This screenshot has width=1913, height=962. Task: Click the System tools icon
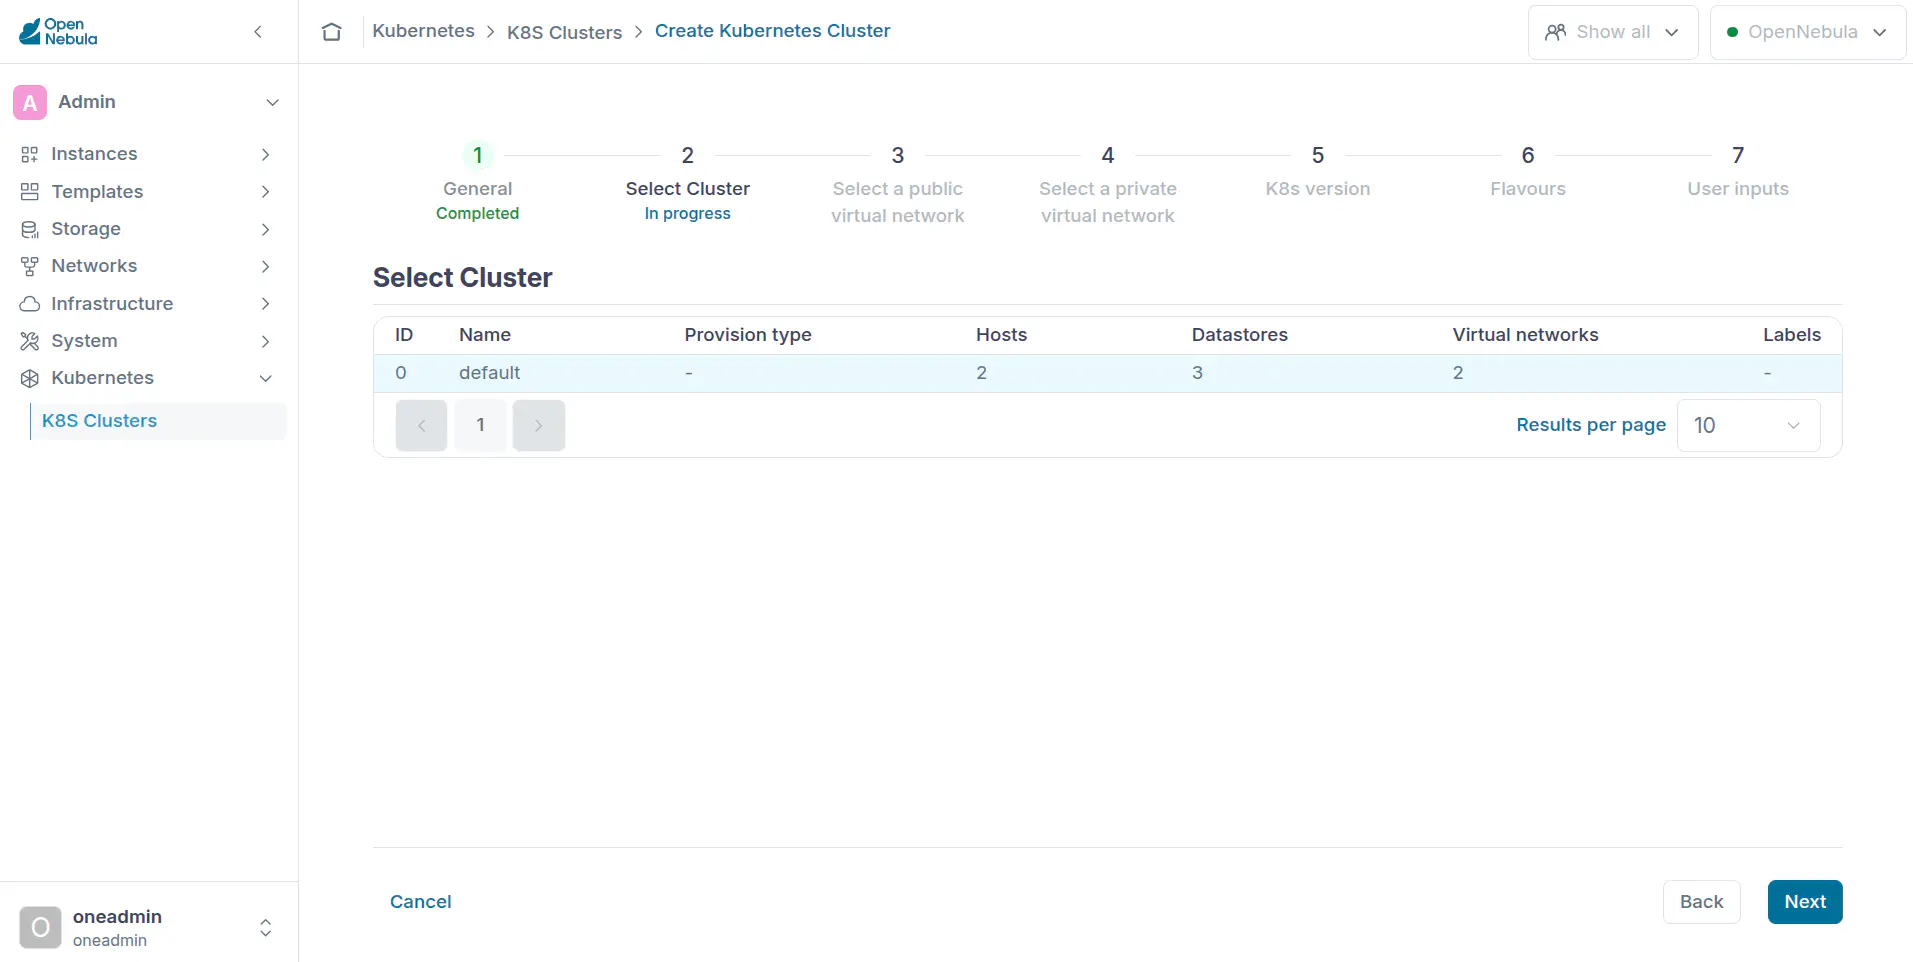point(30,341)
